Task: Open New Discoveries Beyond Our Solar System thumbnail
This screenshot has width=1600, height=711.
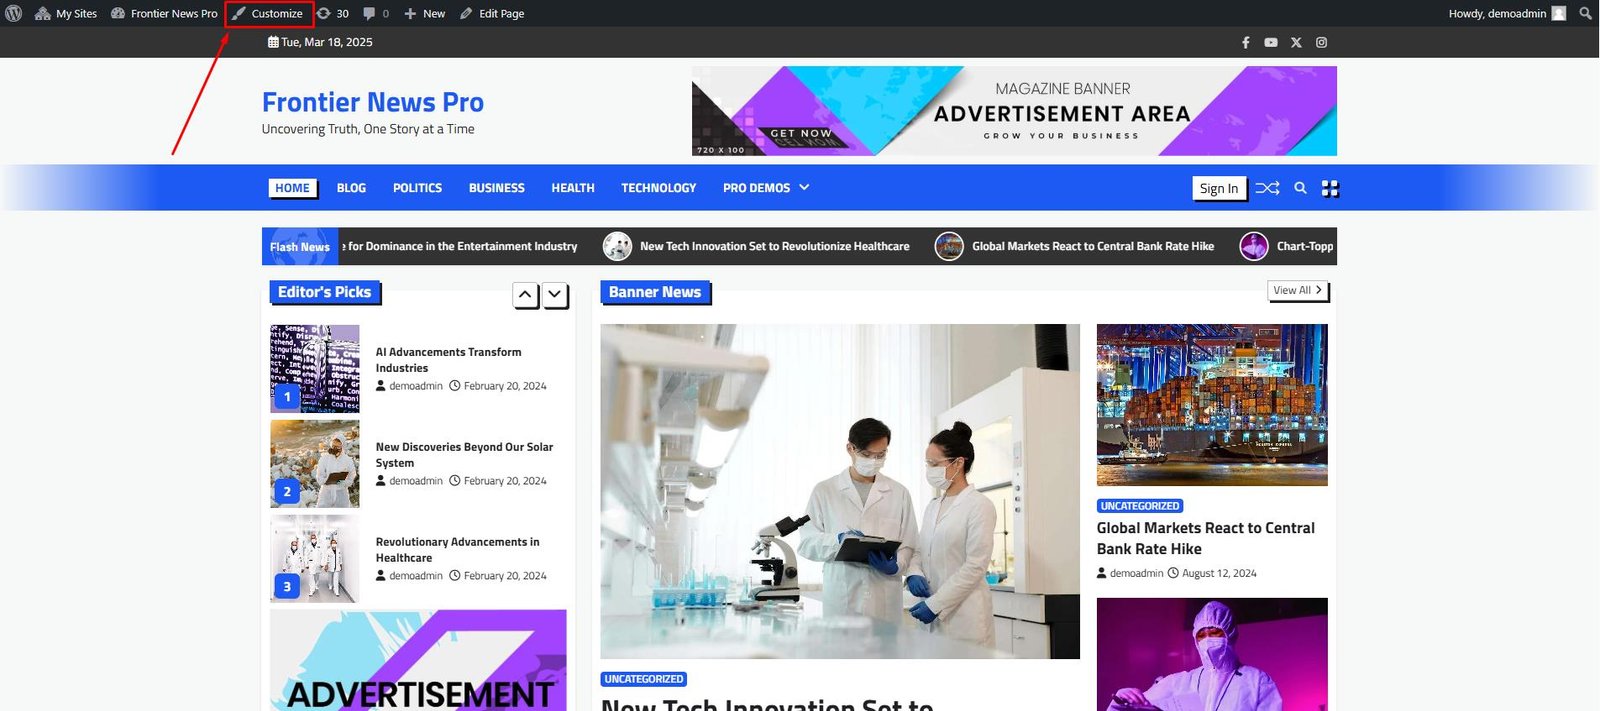Action: coord(315,463)
